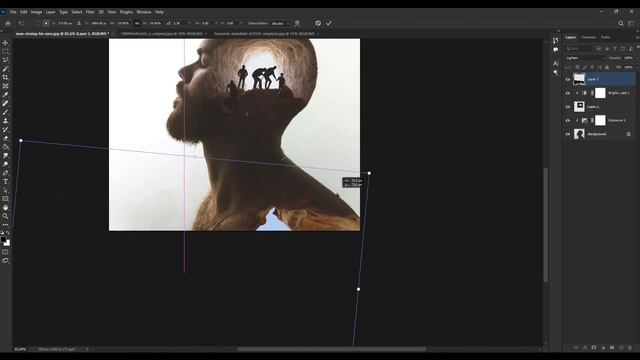Viewport: 640px width, 360px height.
Task: Cancel the transform with the circle-slash icon
Action: pyautogui.click(x=318, y=23)
